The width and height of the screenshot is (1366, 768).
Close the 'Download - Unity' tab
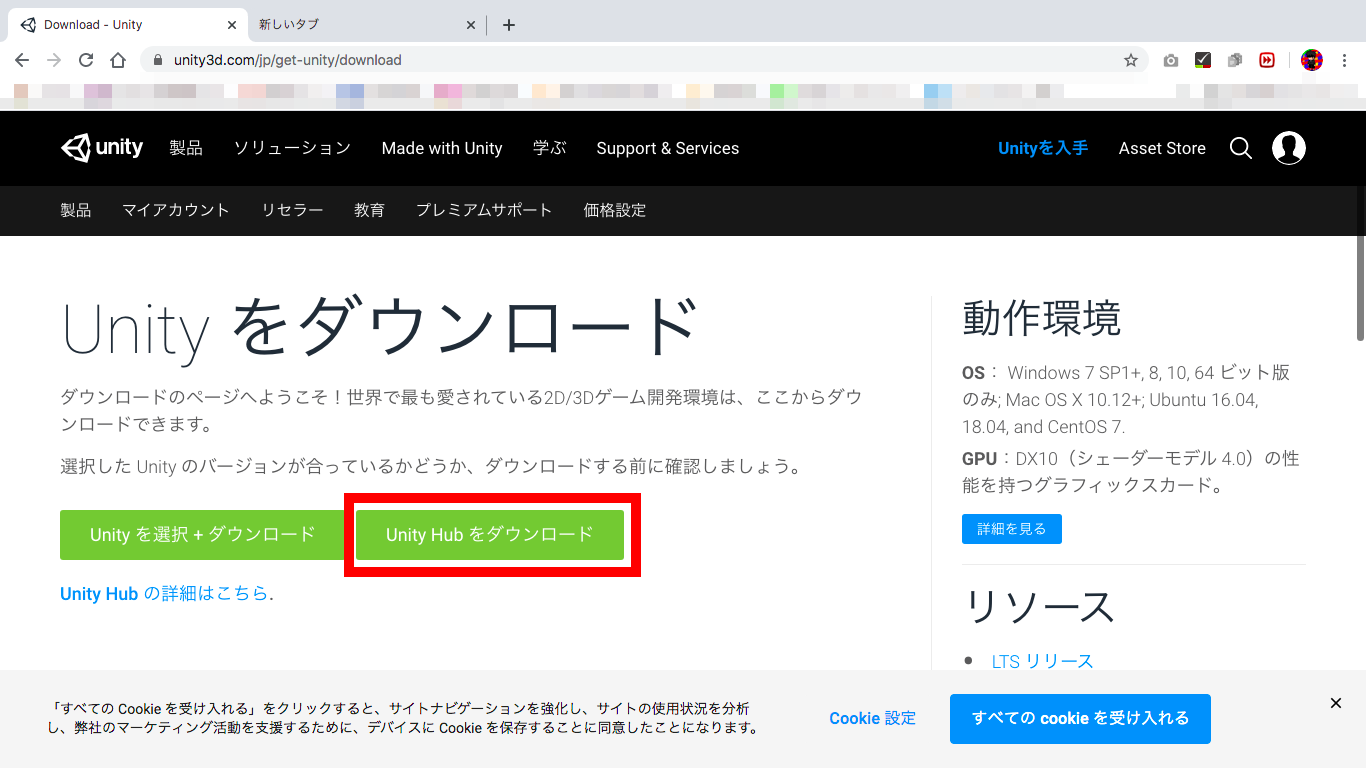(x=232, y=25)
